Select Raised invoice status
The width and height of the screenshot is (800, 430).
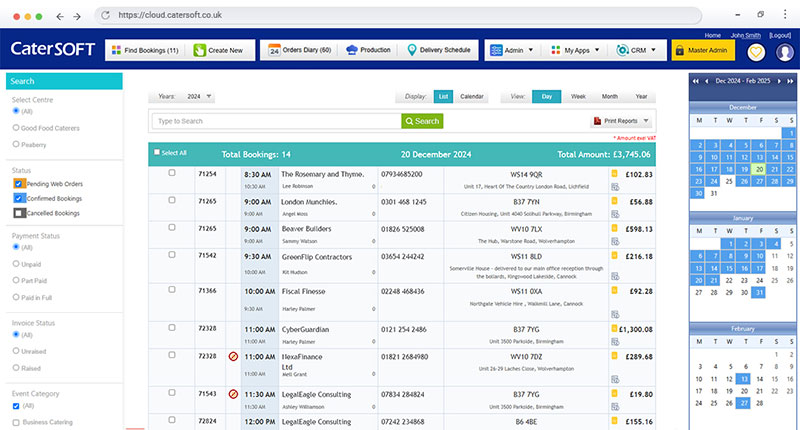click(x=16, y=368)
